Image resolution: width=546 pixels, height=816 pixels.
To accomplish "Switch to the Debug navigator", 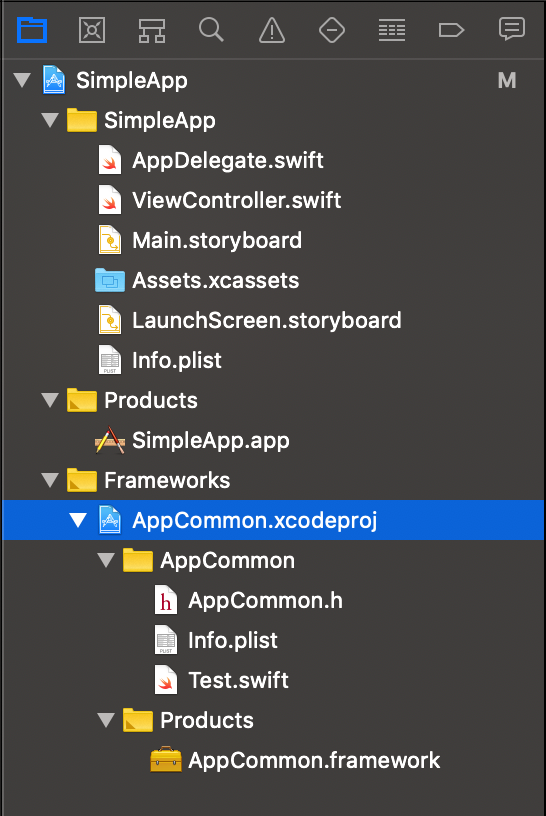I will click(x=391, y=30).
